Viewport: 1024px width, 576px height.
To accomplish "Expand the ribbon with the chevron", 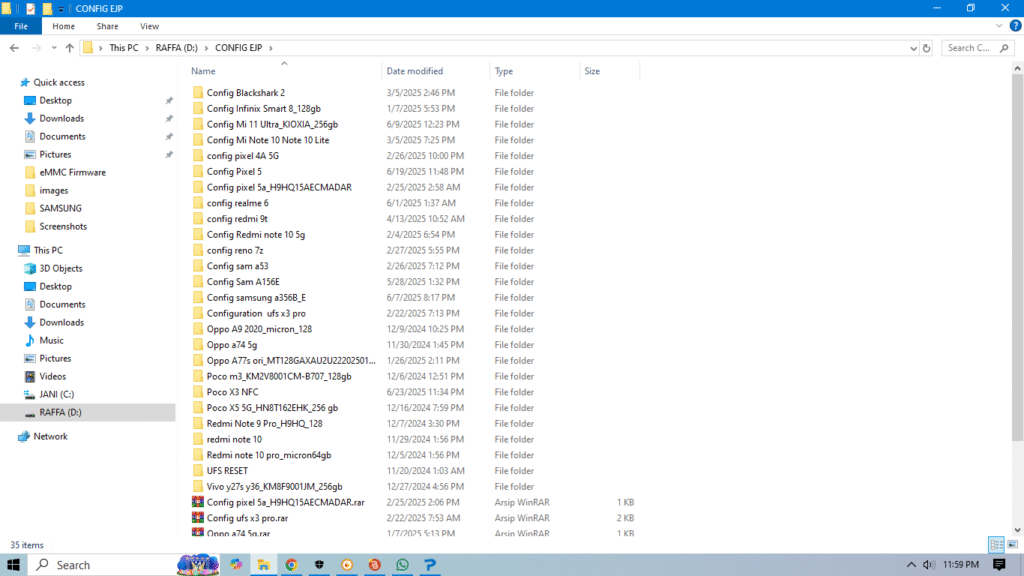I will [999, 26].
